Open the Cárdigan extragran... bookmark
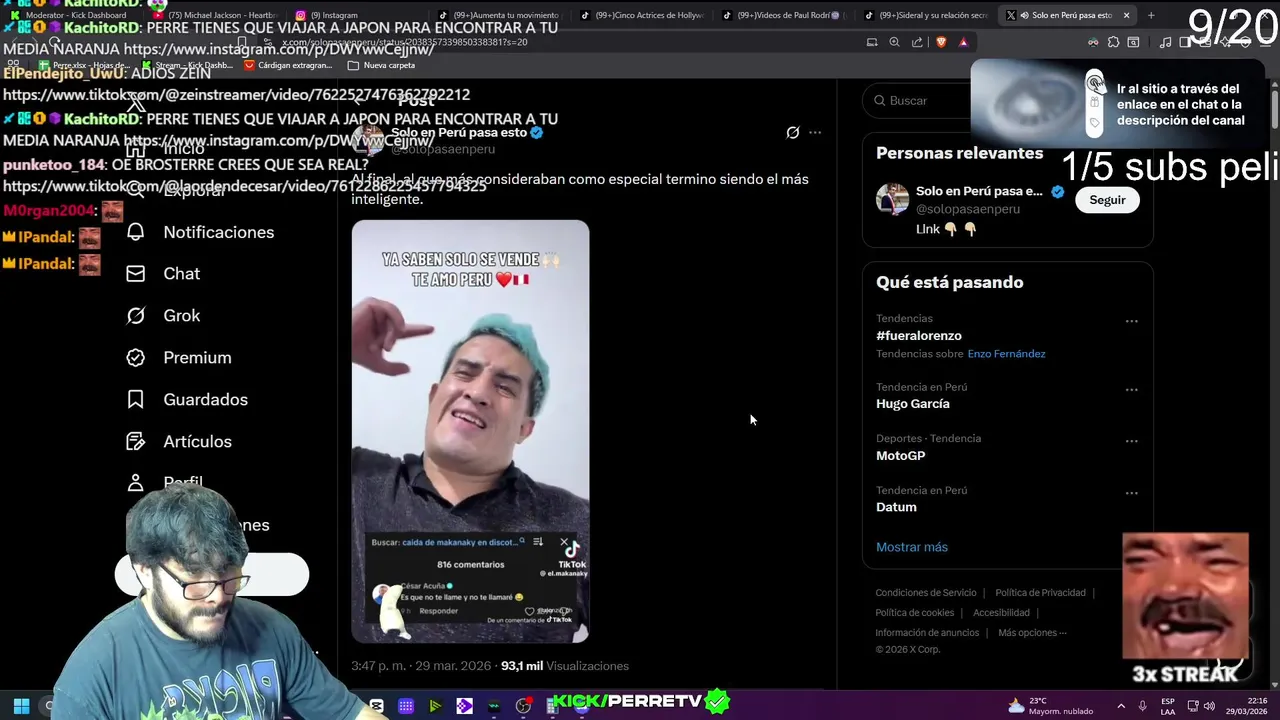 tap(288, 65)
